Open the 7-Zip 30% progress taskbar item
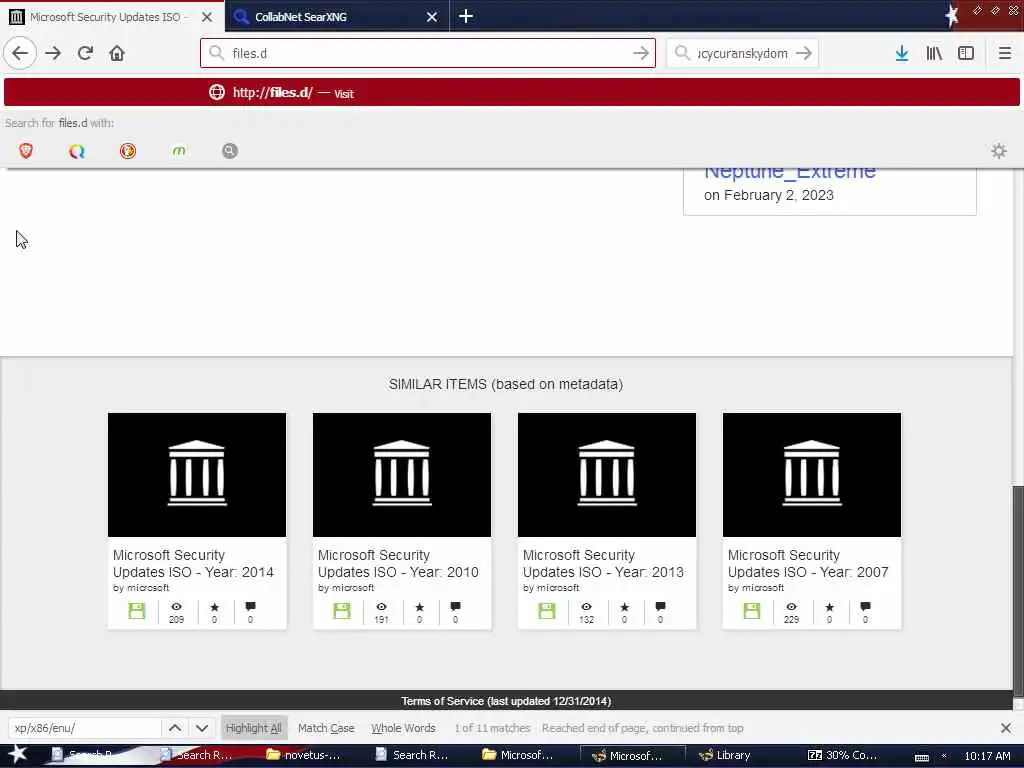 pos(843,755)
